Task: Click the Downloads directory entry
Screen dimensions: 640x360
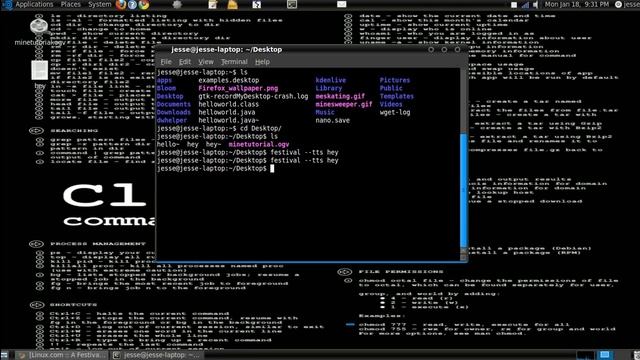Action: [173, 112]
